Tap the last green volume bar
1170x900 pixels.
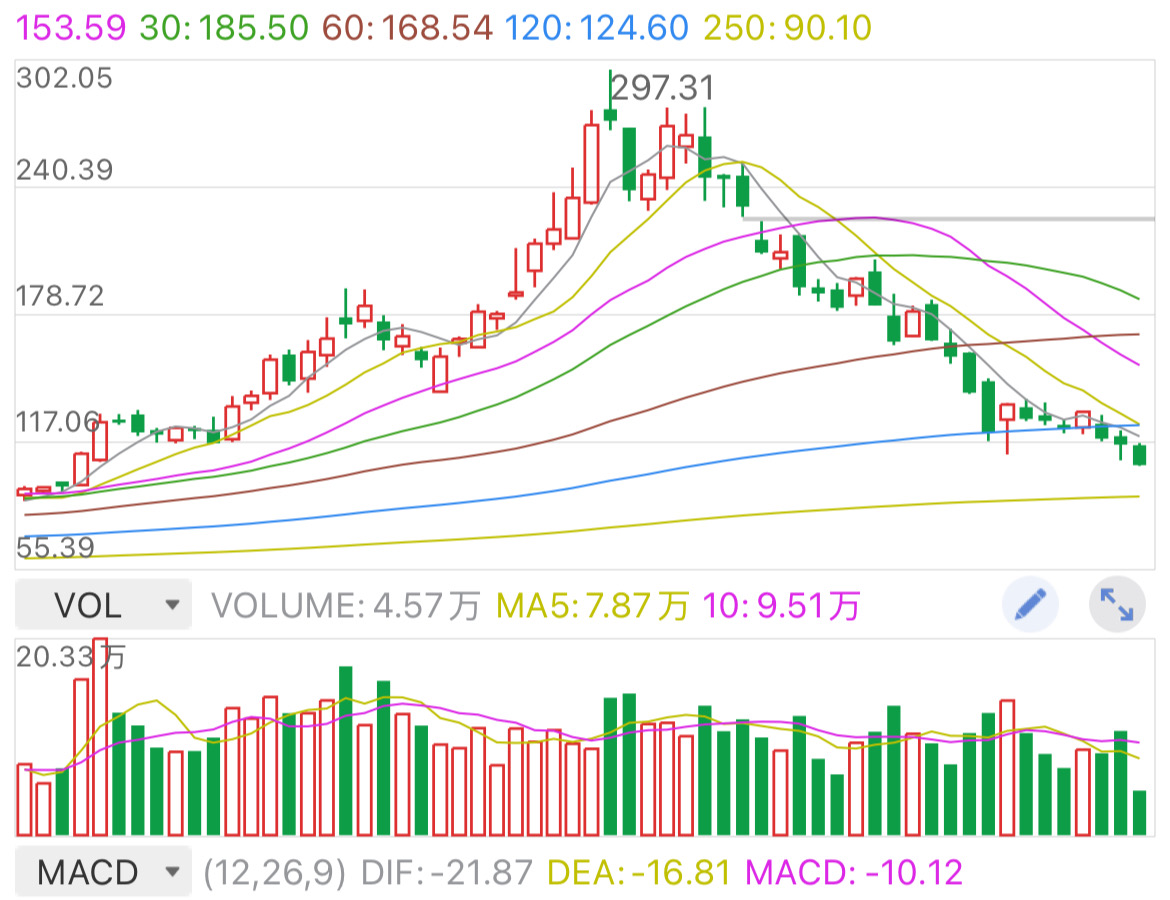pos(1139,813)
